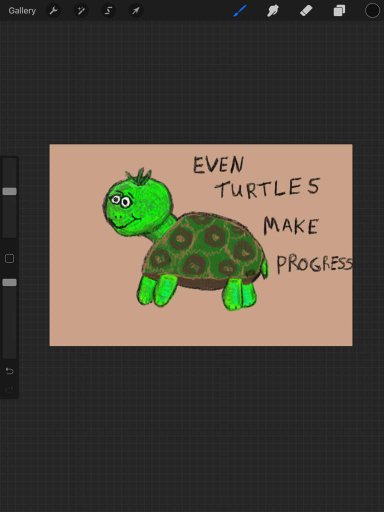Tap the upper brush size slider track
Viewport: 384px width, 512px height.
pos(9,198)
